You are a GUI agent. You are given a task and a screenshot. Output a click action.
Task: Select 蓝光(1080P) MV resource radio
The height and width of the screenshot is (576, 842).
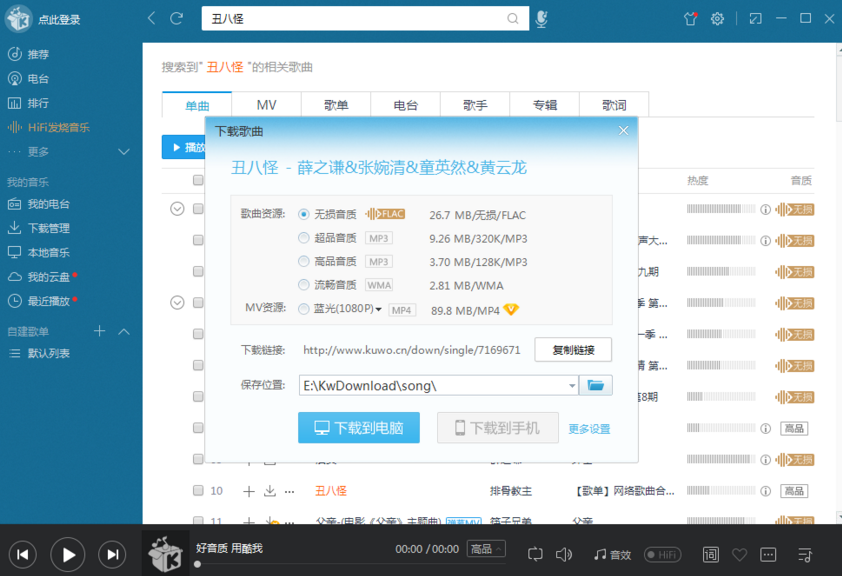point(303,309)
